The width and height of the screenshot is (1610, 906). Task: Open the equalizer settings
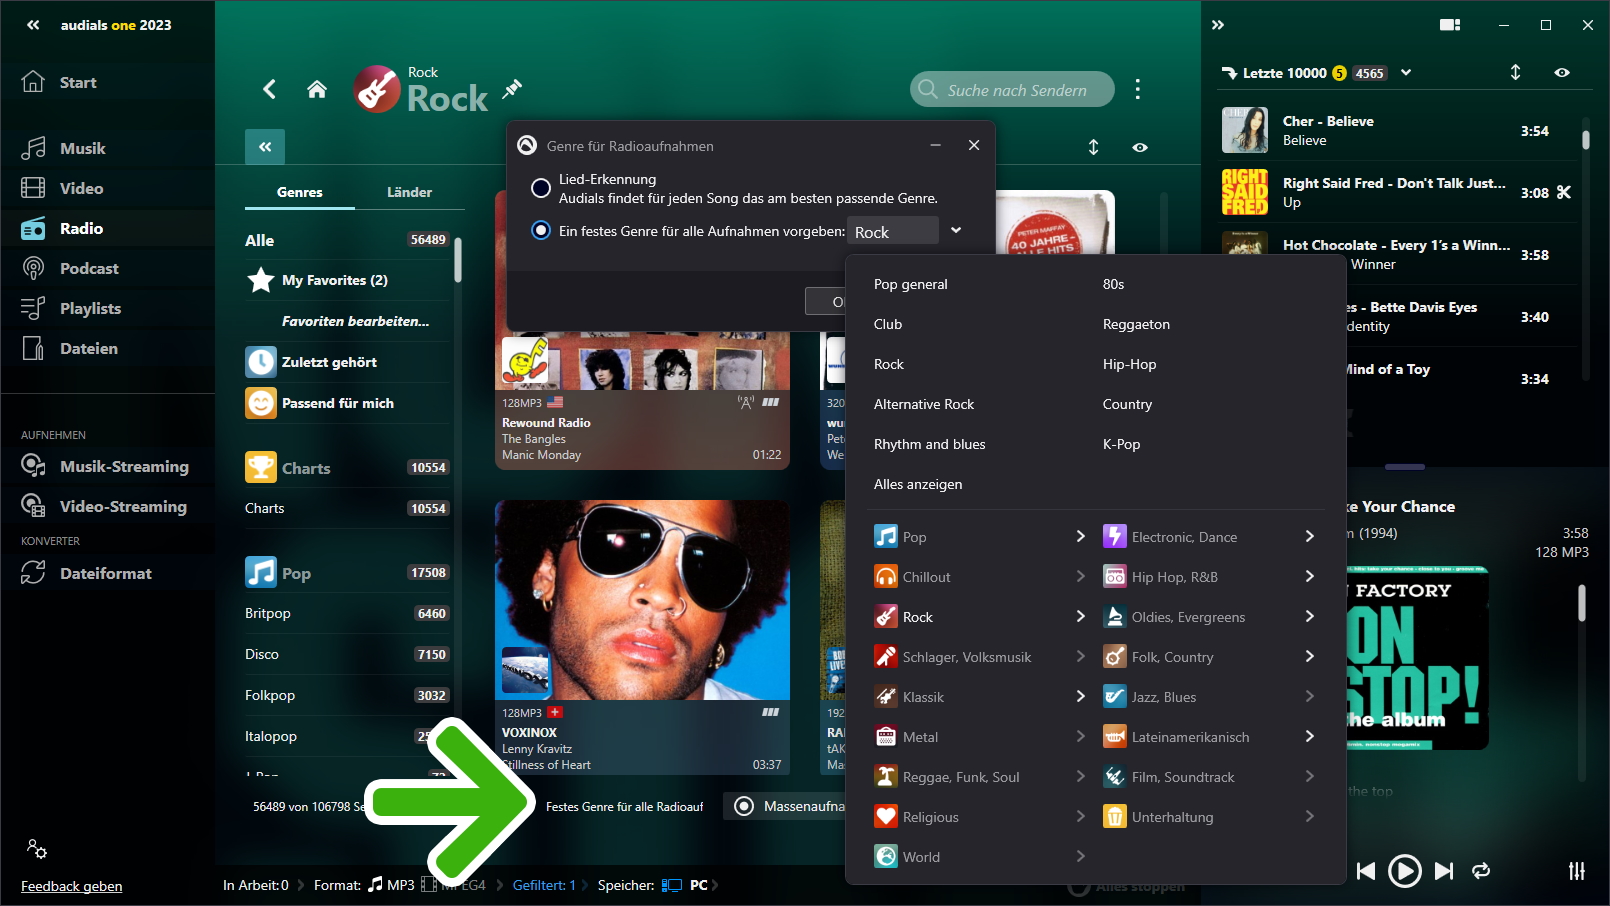click(x=1577, y=871)
